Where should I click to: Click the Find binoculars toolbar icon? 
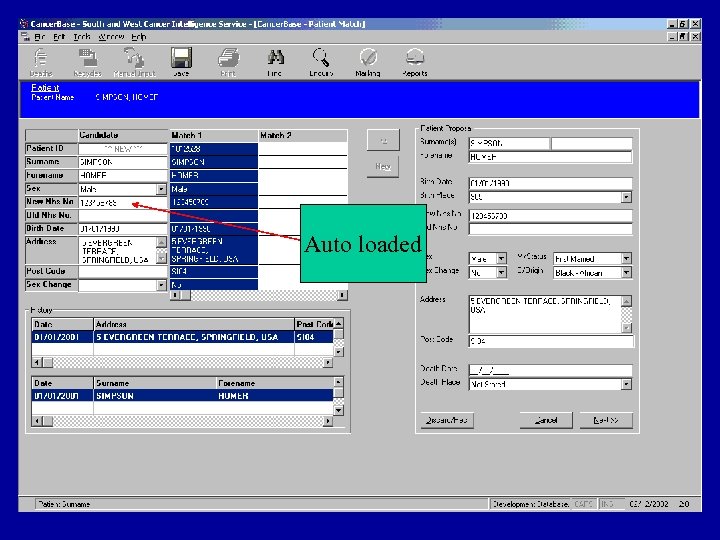[275, 58]
